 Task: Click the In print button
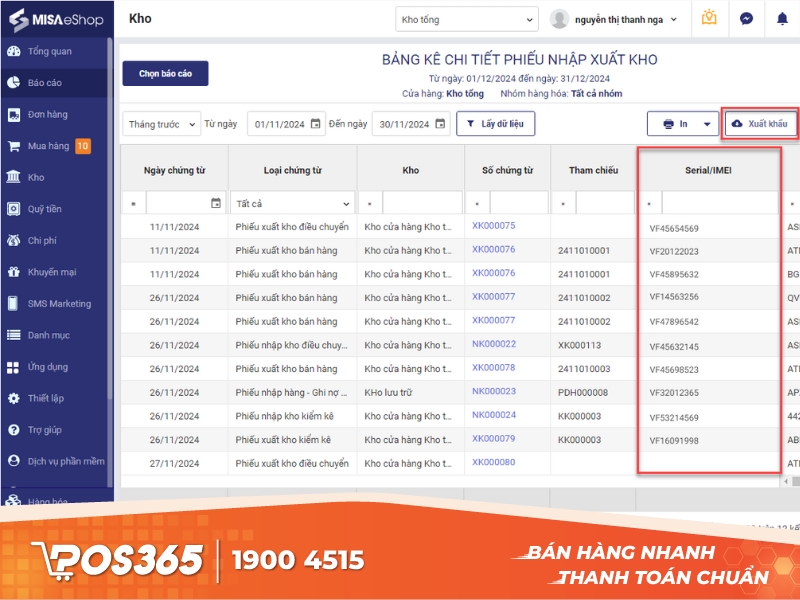click(x=674, y=124)
